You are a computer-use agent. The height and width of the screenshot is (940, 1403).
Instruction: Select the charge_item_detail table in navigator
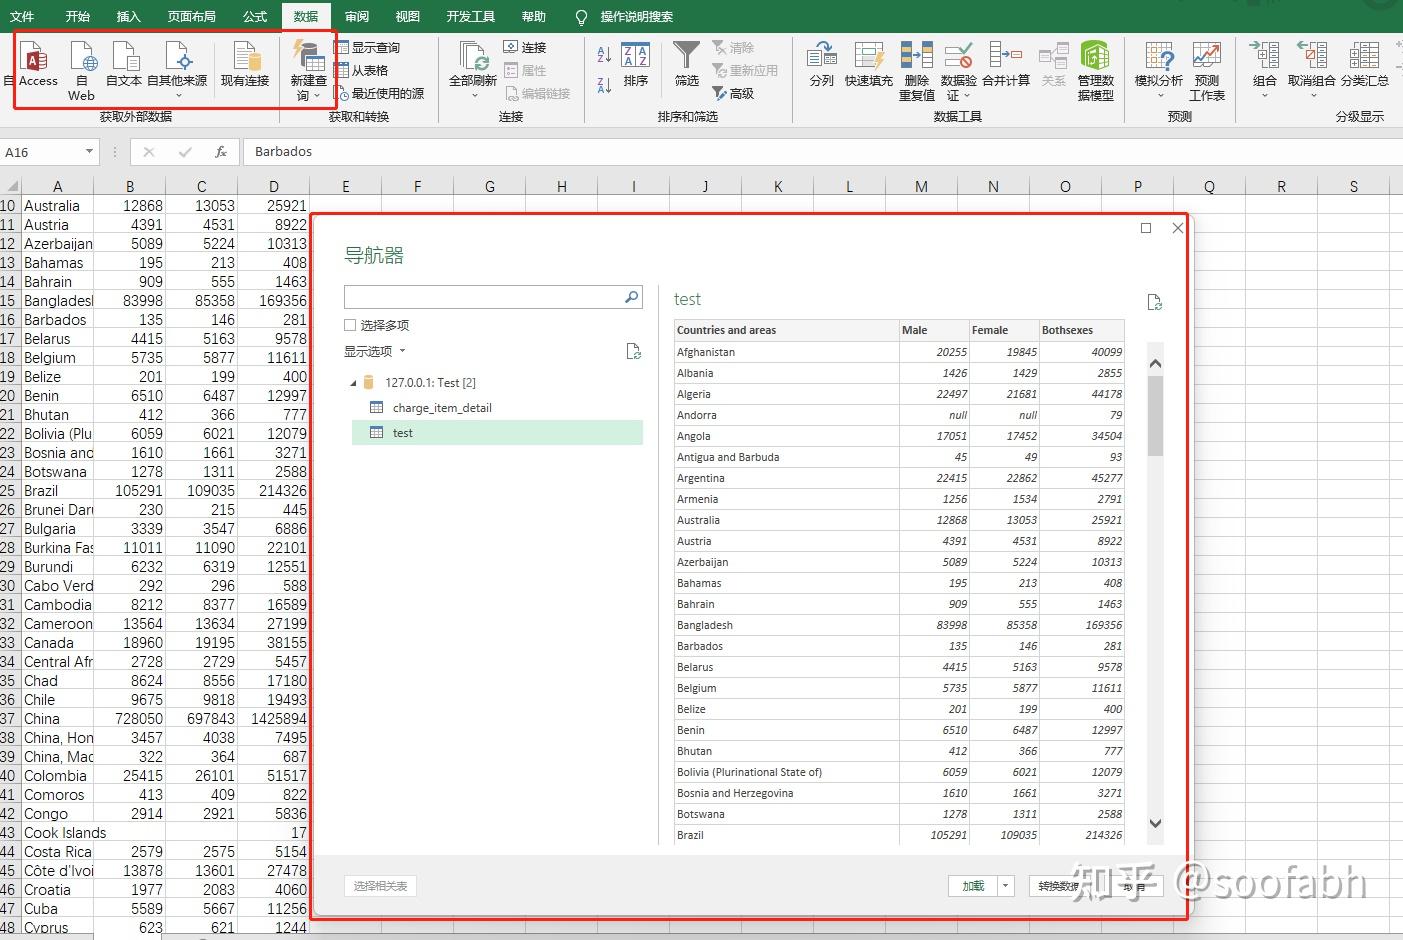coord(443,407)
